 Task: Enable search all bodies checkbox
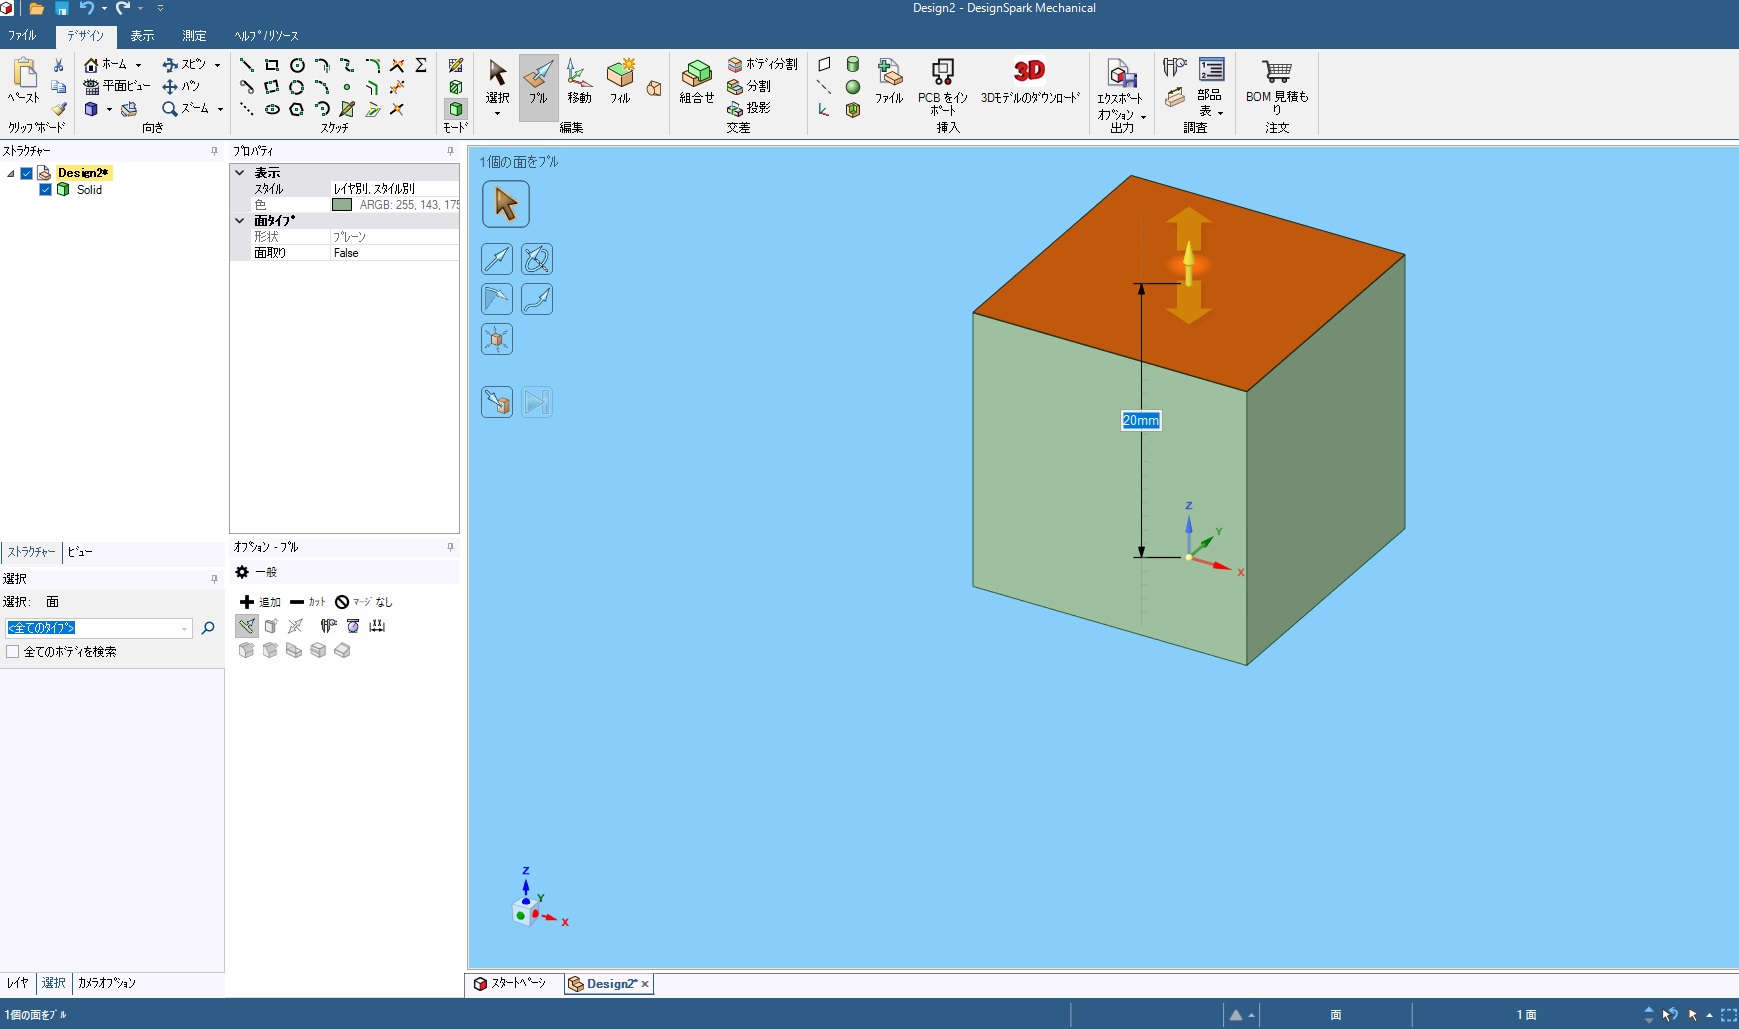[13, 652]
